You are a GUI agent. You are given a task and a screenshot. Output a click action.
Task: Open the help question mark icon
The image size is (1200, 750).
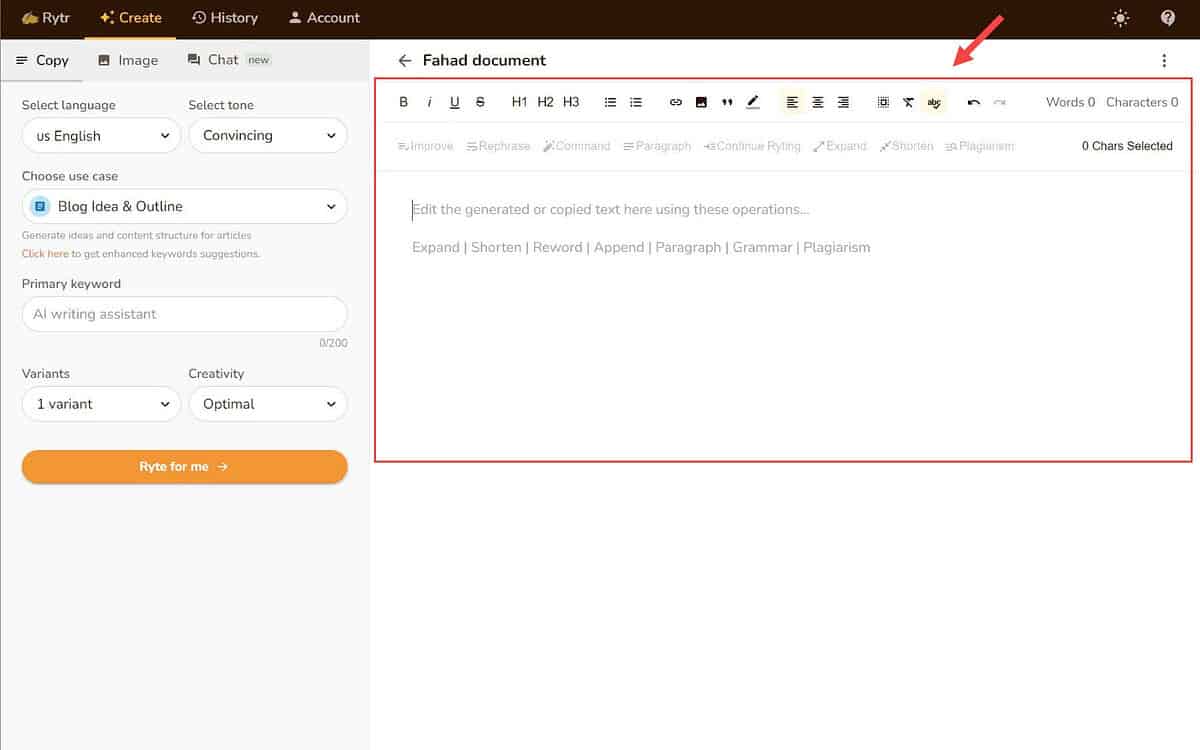click(1168, 18)
